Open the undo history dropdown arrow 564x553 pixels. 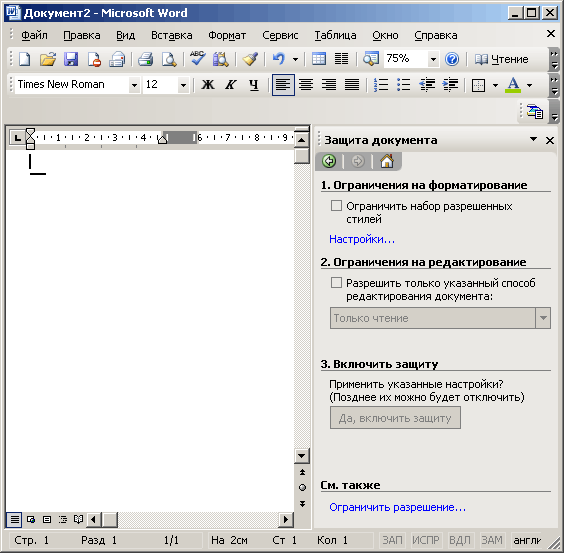295,59
